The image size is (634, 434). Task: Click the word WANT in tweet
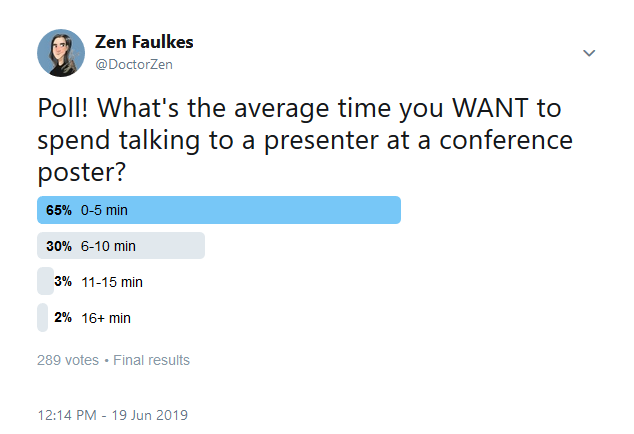click(490, 108)
